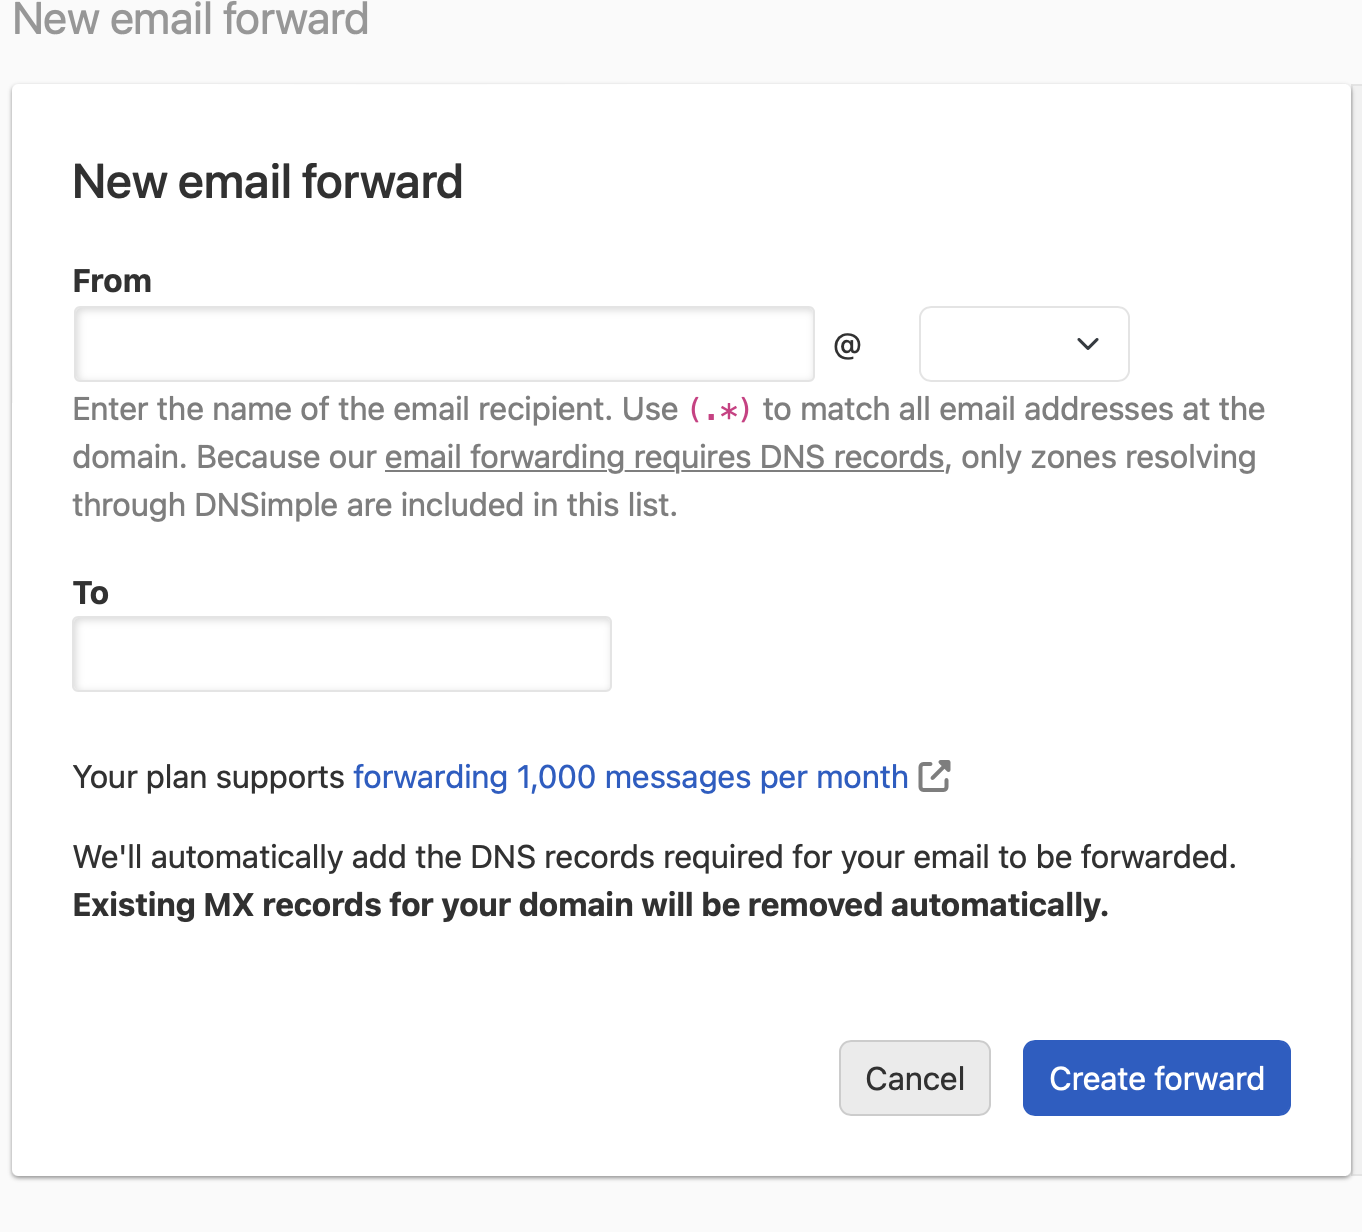Click the Cancel button
Screen dimensions: 1362x1232
[x=913, y=1078]
